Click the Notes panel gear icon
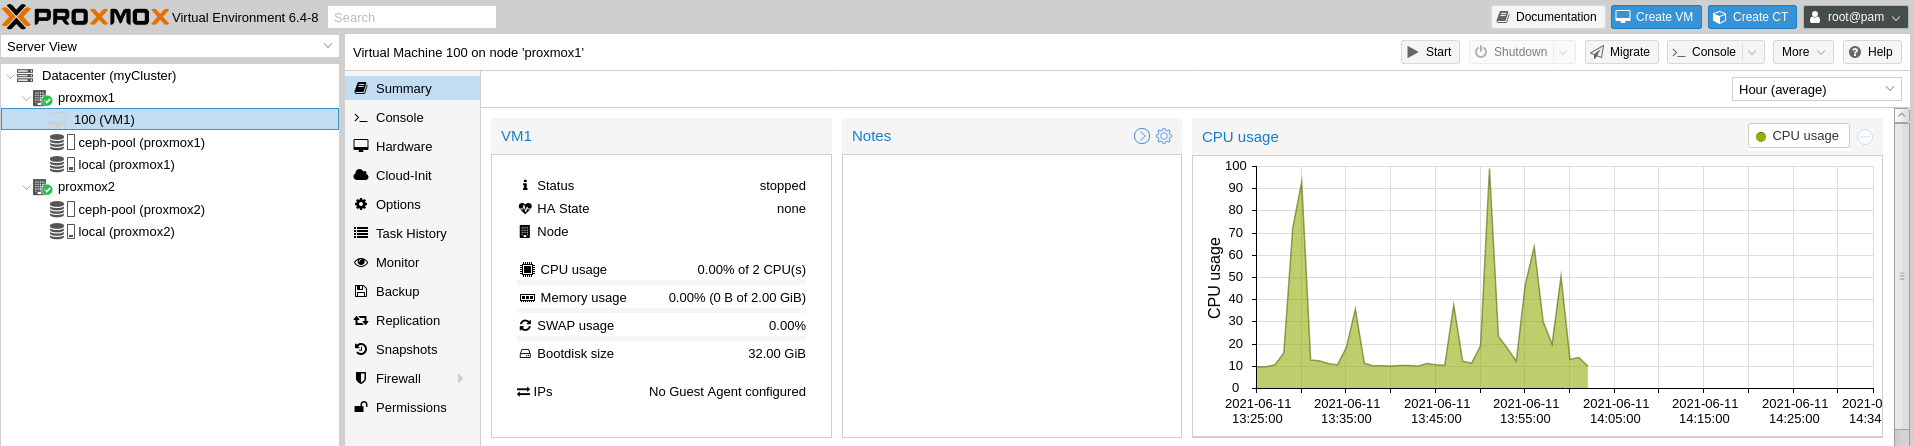Viewport: 1913px width, 446px height. coord(1164,136)
